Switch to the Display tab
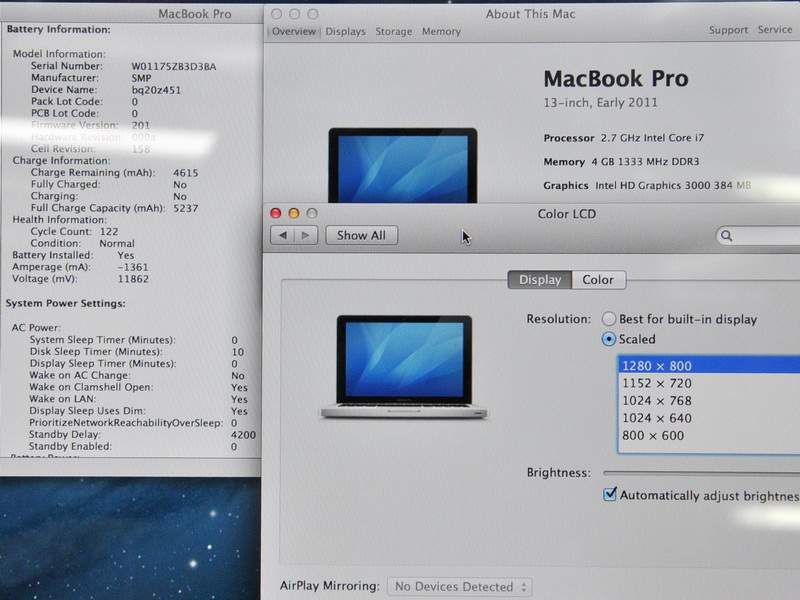This screenshot has width=800, height=600. pos(540,280)
